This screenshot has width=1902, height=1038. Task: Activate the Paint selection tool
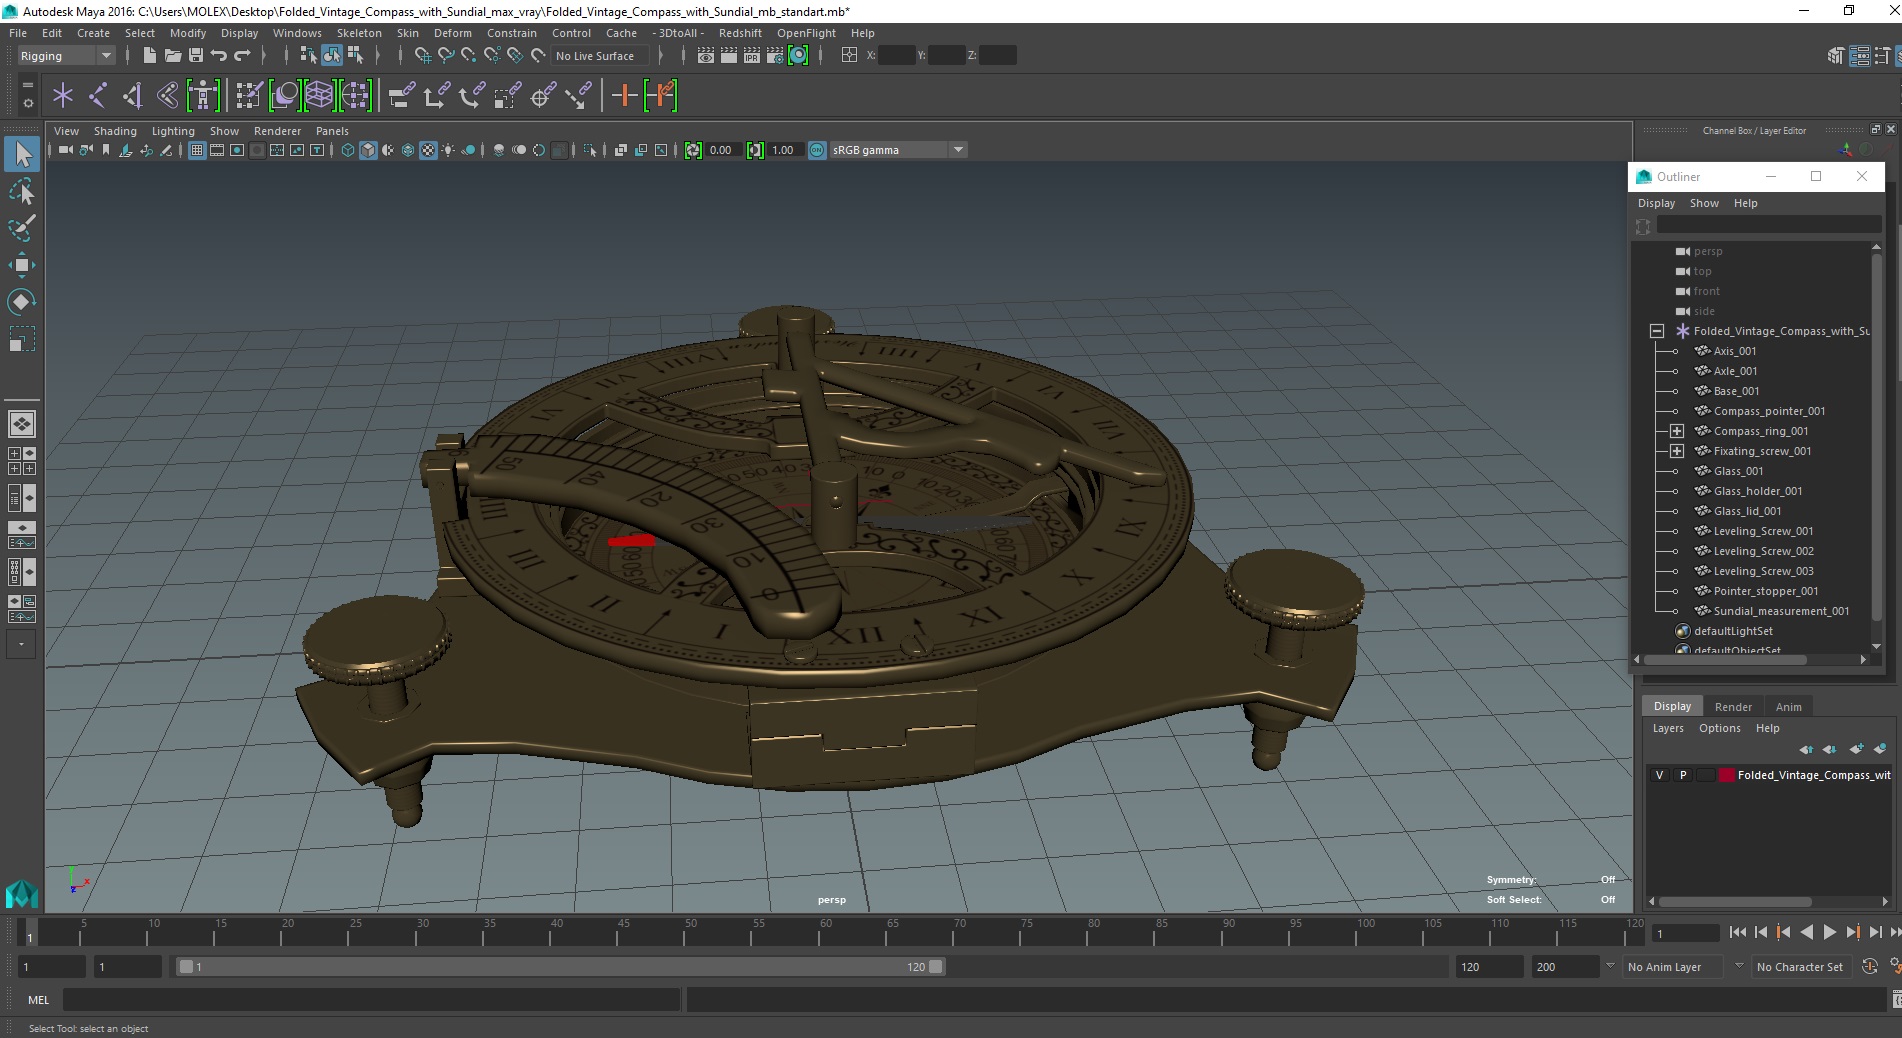pyautogui.click(x=22, y=228)
